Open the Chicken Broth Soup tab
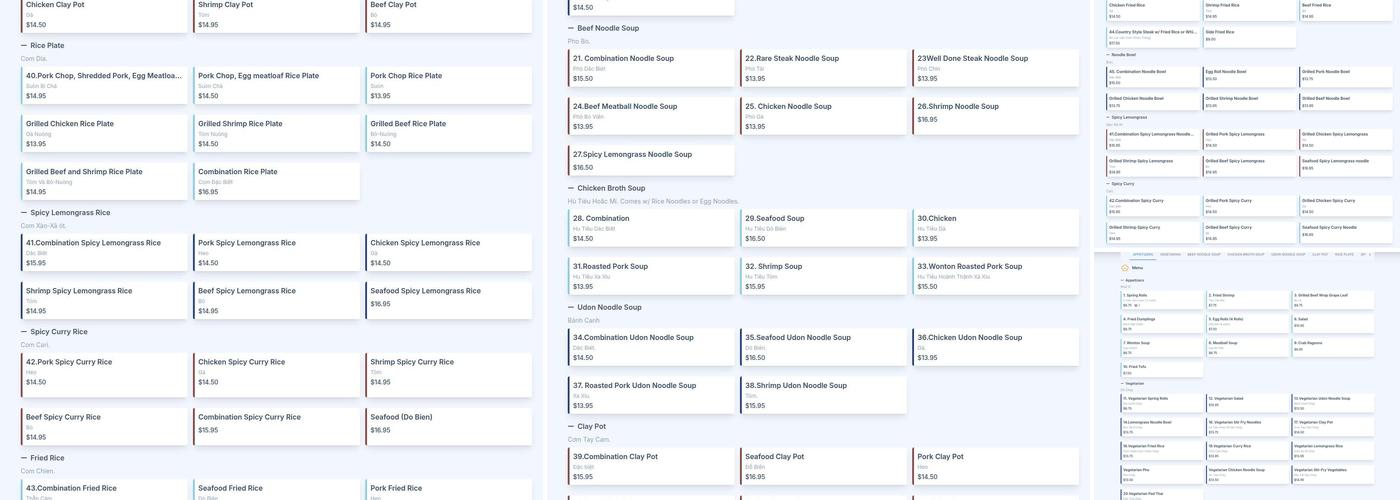Screen dimensions: 1400x500 (x=1246, y=254)
